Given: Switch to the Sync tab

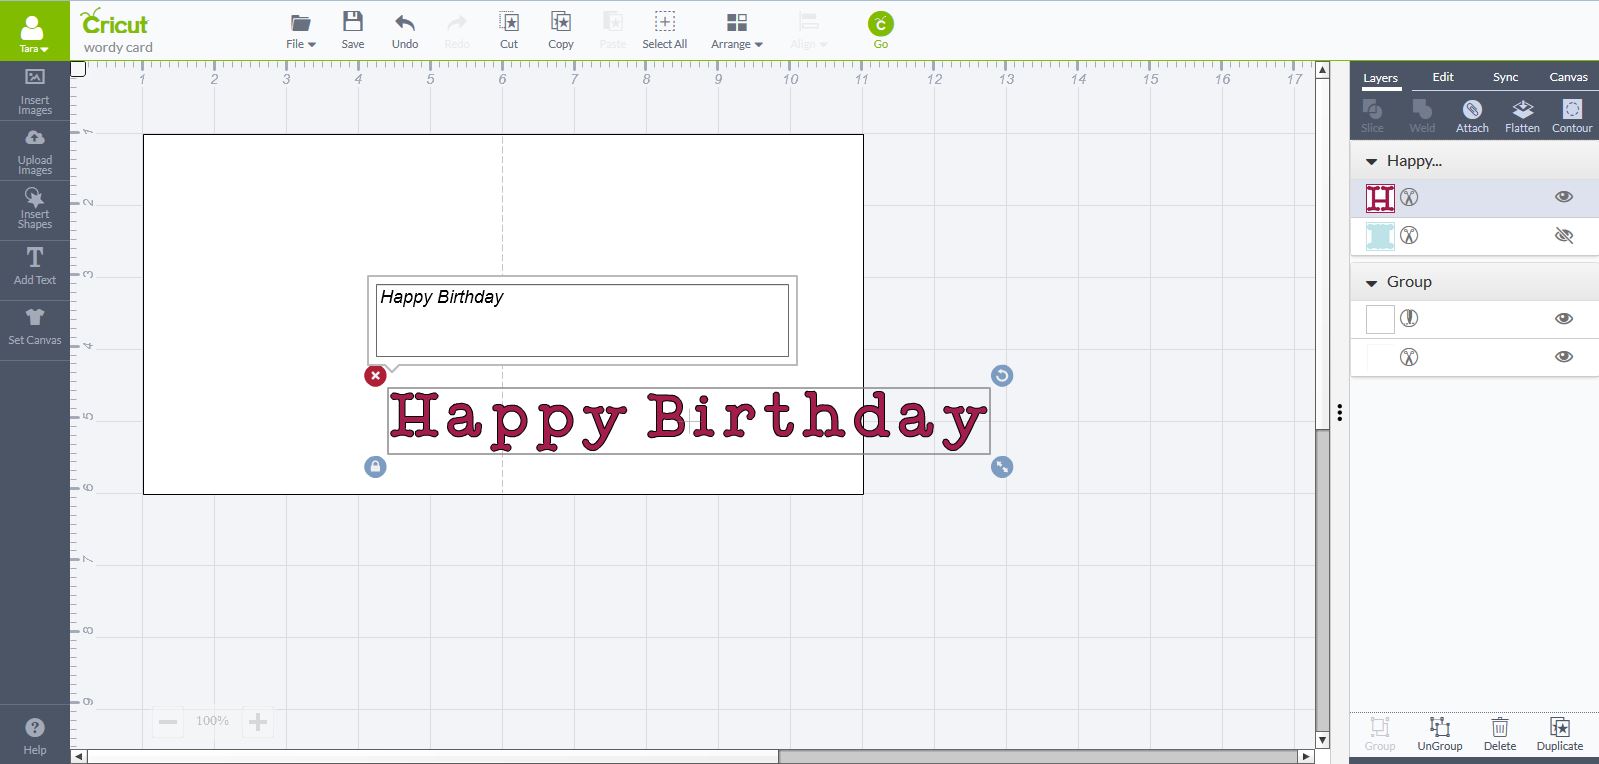Looking at the screenshot, I should [1505, 77].
